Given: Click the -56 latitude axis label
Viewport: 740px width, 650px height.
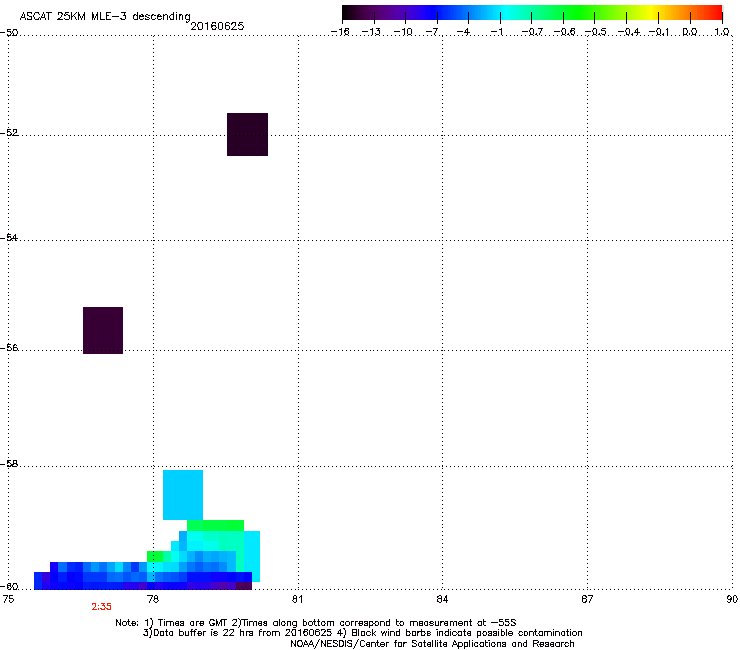Looking at the screenshot, I should click(9, 347).
